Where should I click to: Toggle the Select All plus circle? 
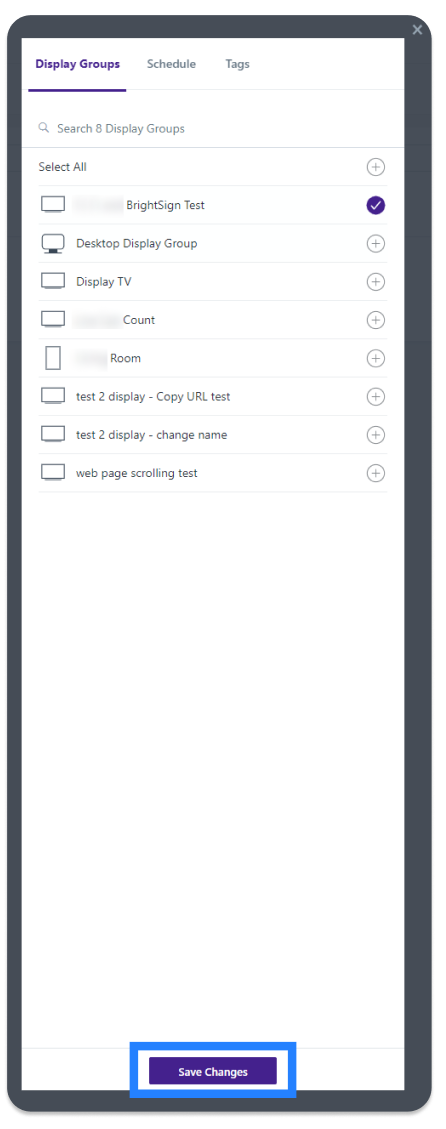tap(375, 167)
